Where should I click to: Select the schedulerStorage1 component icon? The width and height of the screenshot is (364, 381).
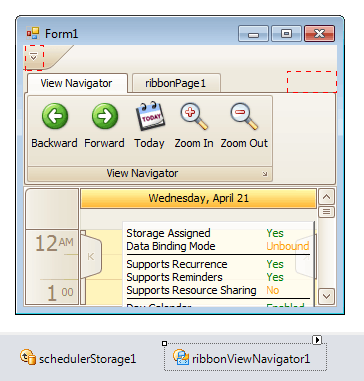[x=28, y=357]
